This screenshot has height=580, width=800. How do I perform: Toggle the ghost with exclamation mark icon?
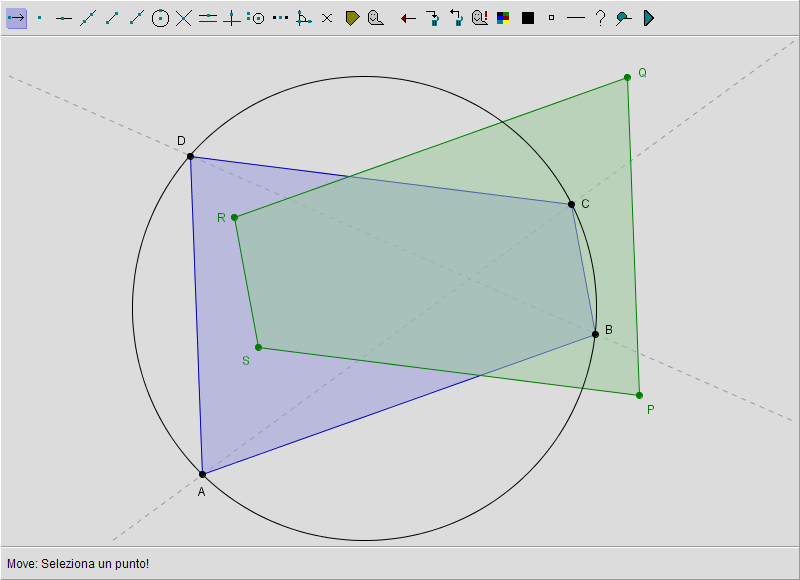point(480,18)
